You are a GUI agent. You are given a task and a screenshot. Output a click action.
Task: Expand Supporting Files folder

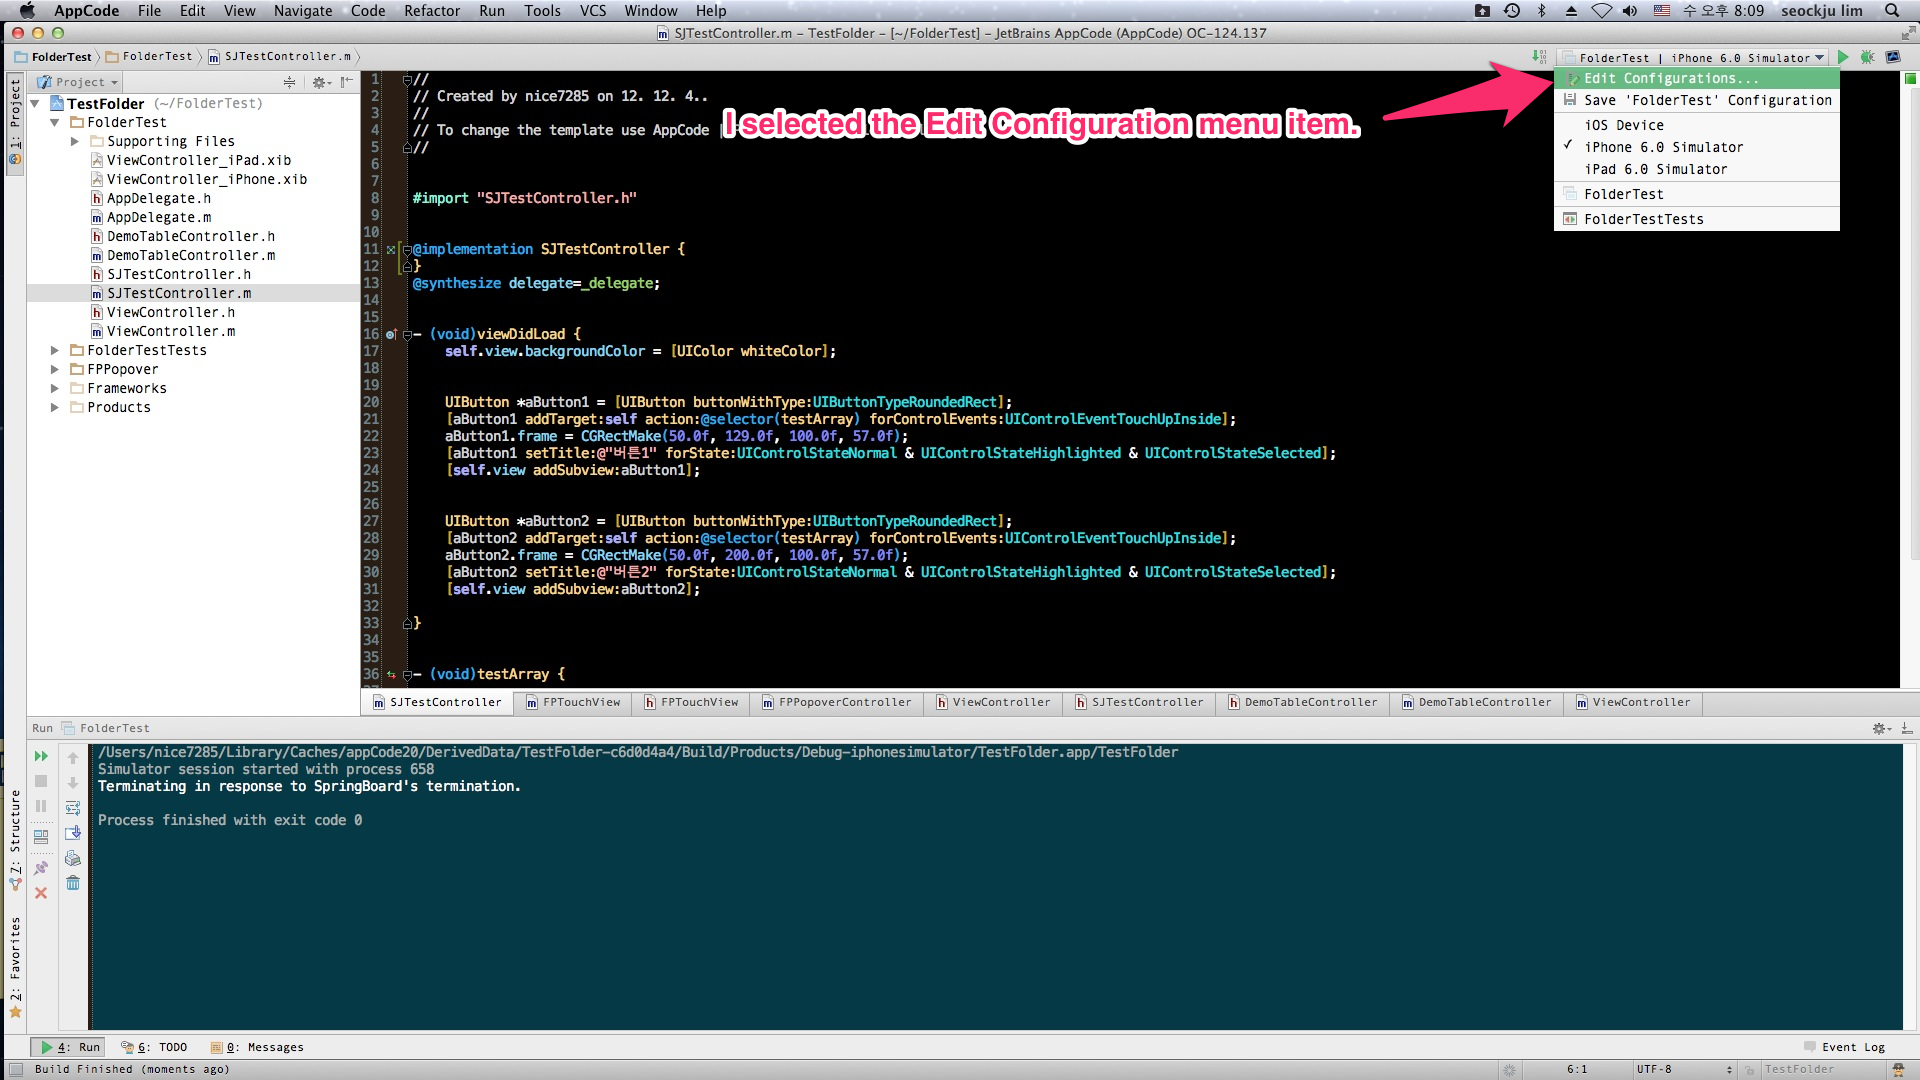point(75,142)
